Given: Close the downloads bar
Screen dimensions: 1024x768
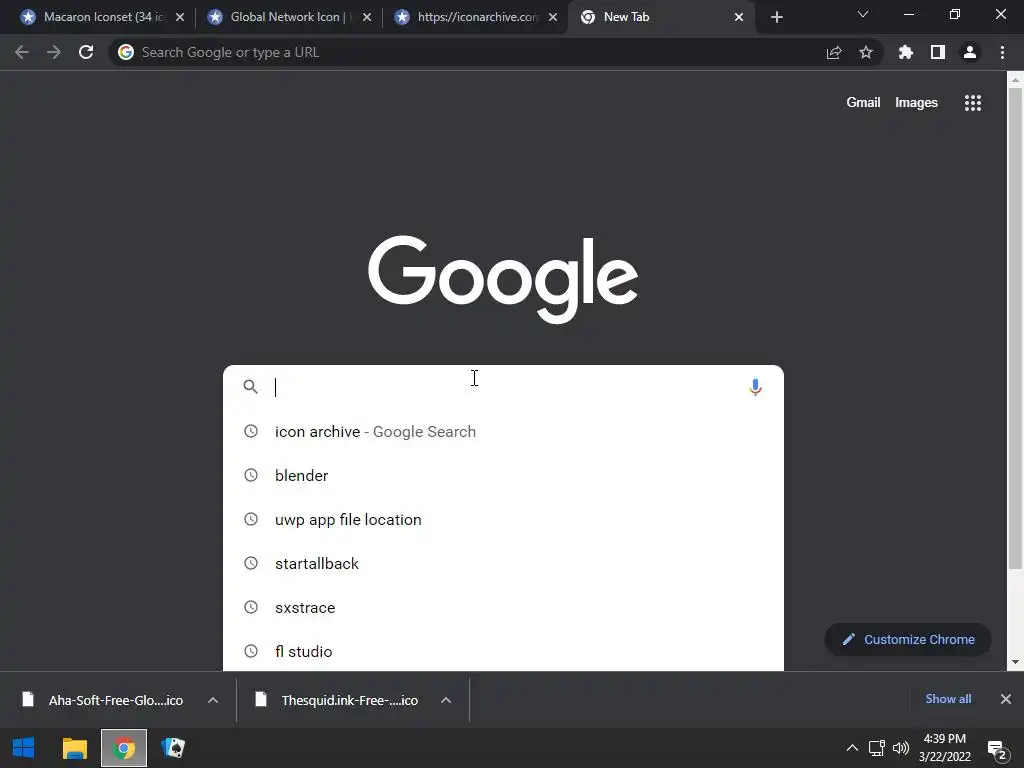Looking at the screenshot, I should click(1006, 699).
